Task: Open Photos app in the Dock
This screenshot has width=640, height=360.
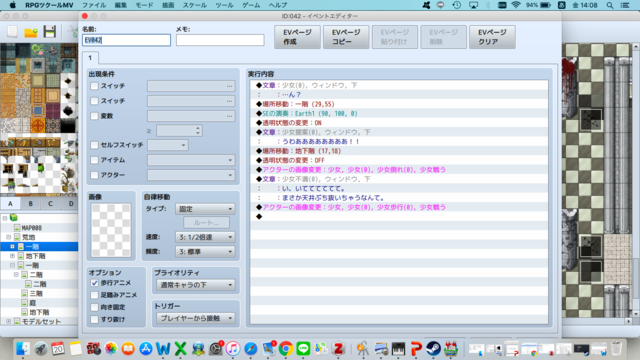Action: click(111, 349)
